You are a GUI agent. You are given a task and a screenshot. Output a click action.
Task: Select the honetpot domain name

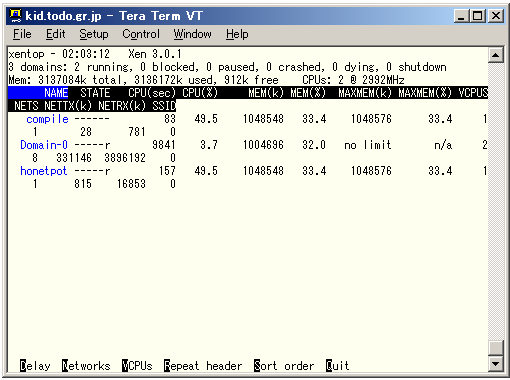pyautogui.click(x=44, y=171)
